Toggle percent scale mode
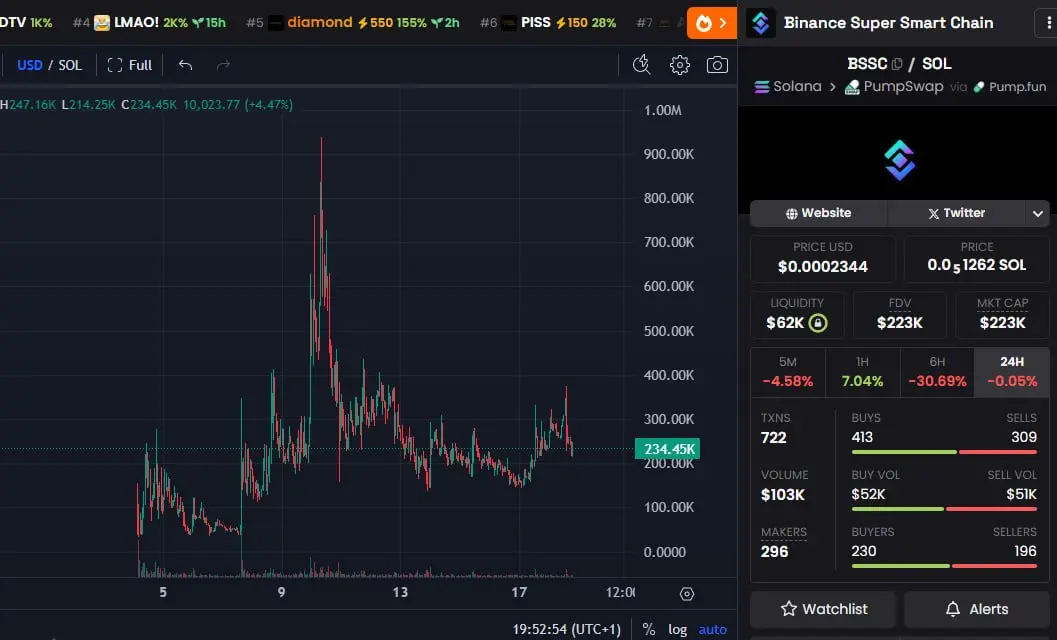The image size is (1057, 640). [x=648, y=629]
